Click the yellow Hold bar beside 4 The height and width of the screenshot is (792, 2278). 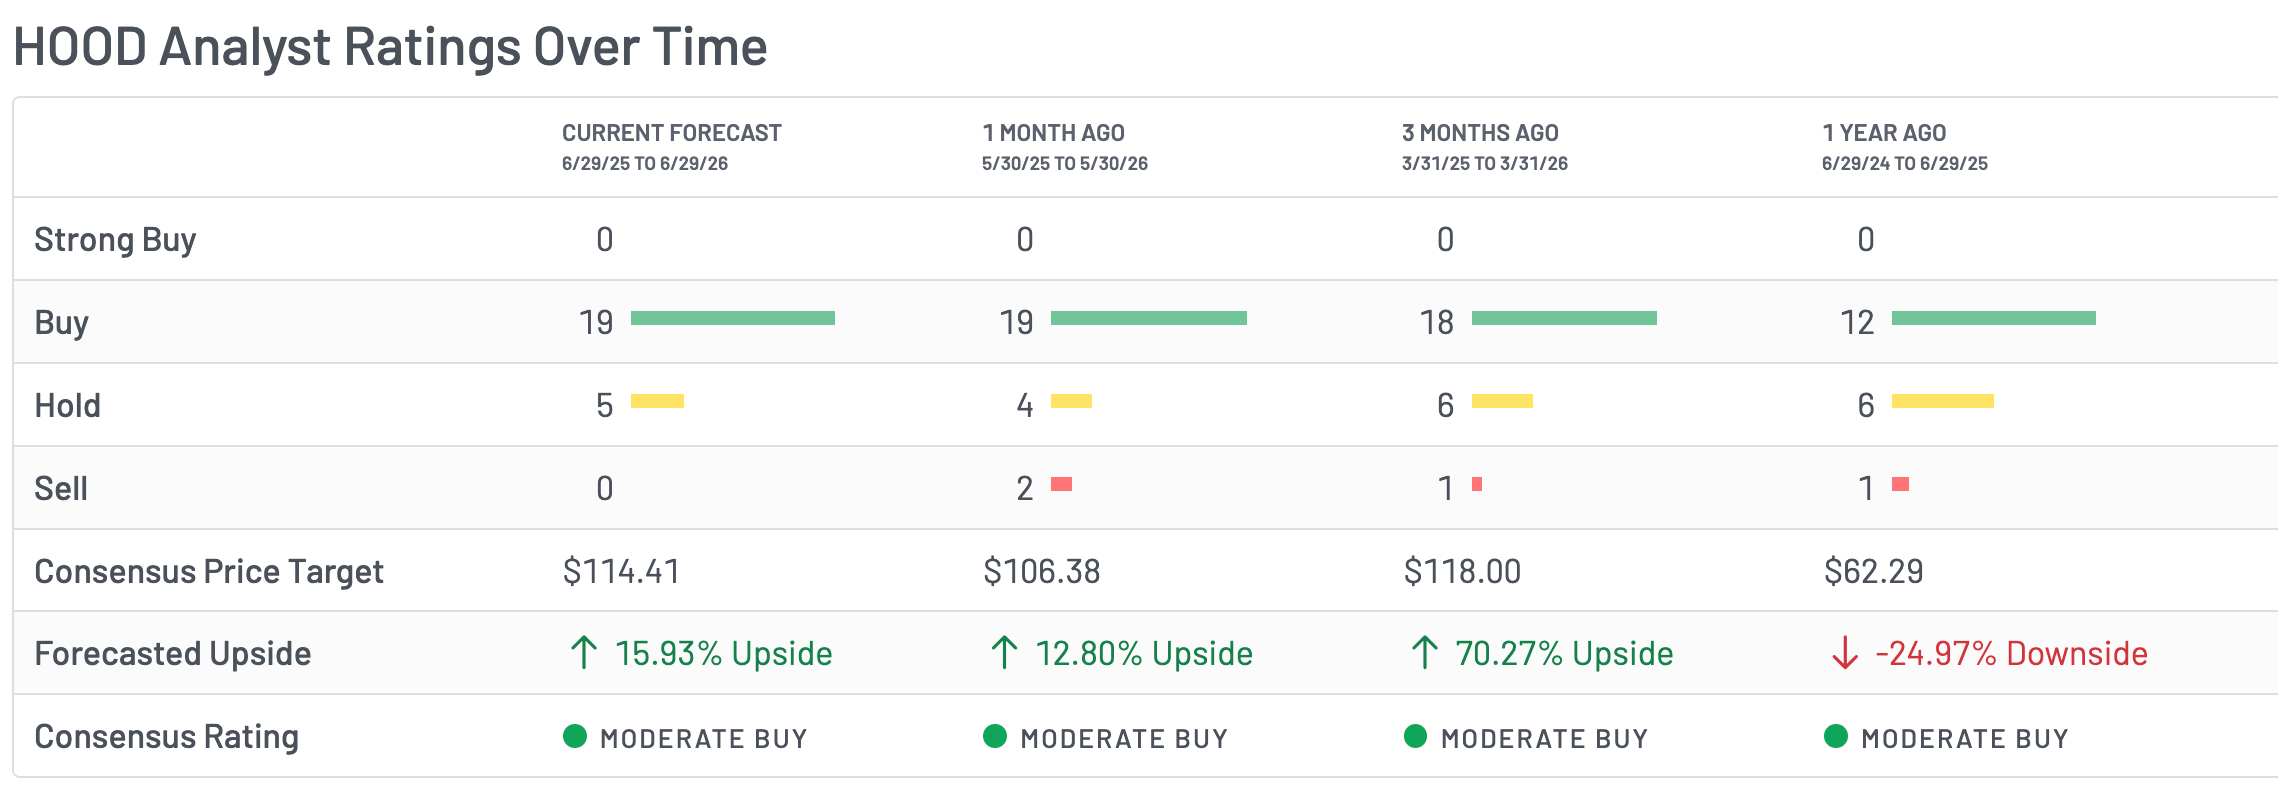(1071, 401)
